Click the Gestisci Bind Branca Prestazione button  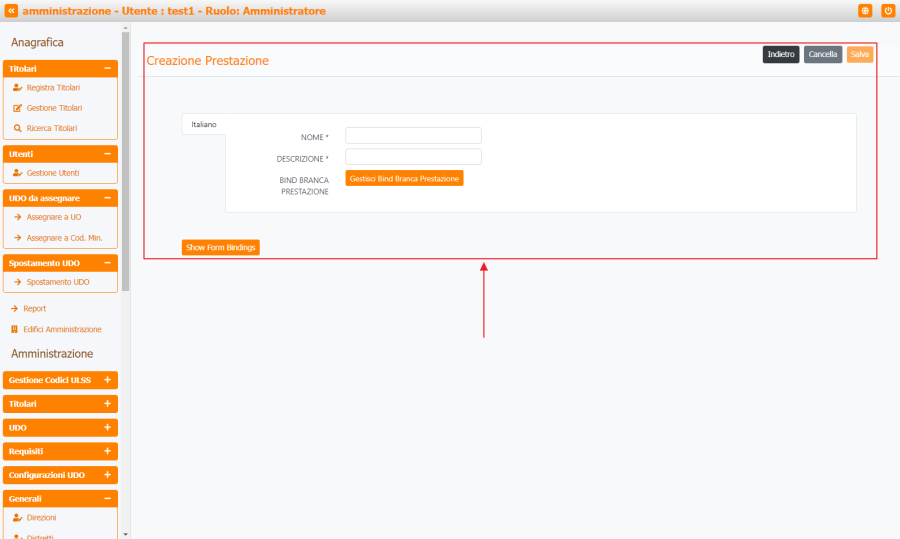[404, 178]
